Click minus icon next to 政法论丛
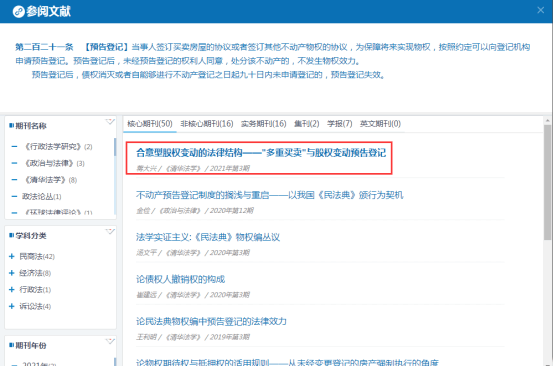Viewport: 554px width, 366px height. point(14,196)
